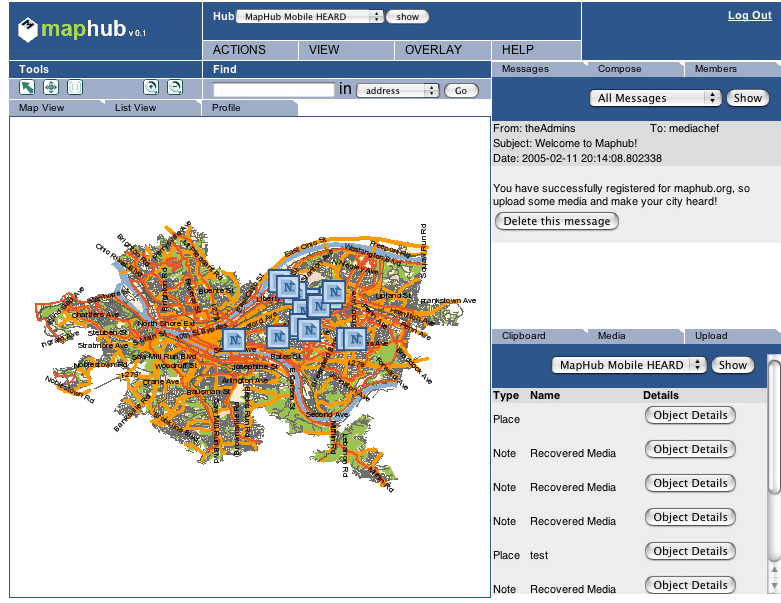The image size is (781, 603).
Task: Open Object Details for the unnamed Place row
Action: [x=690, y=415]
